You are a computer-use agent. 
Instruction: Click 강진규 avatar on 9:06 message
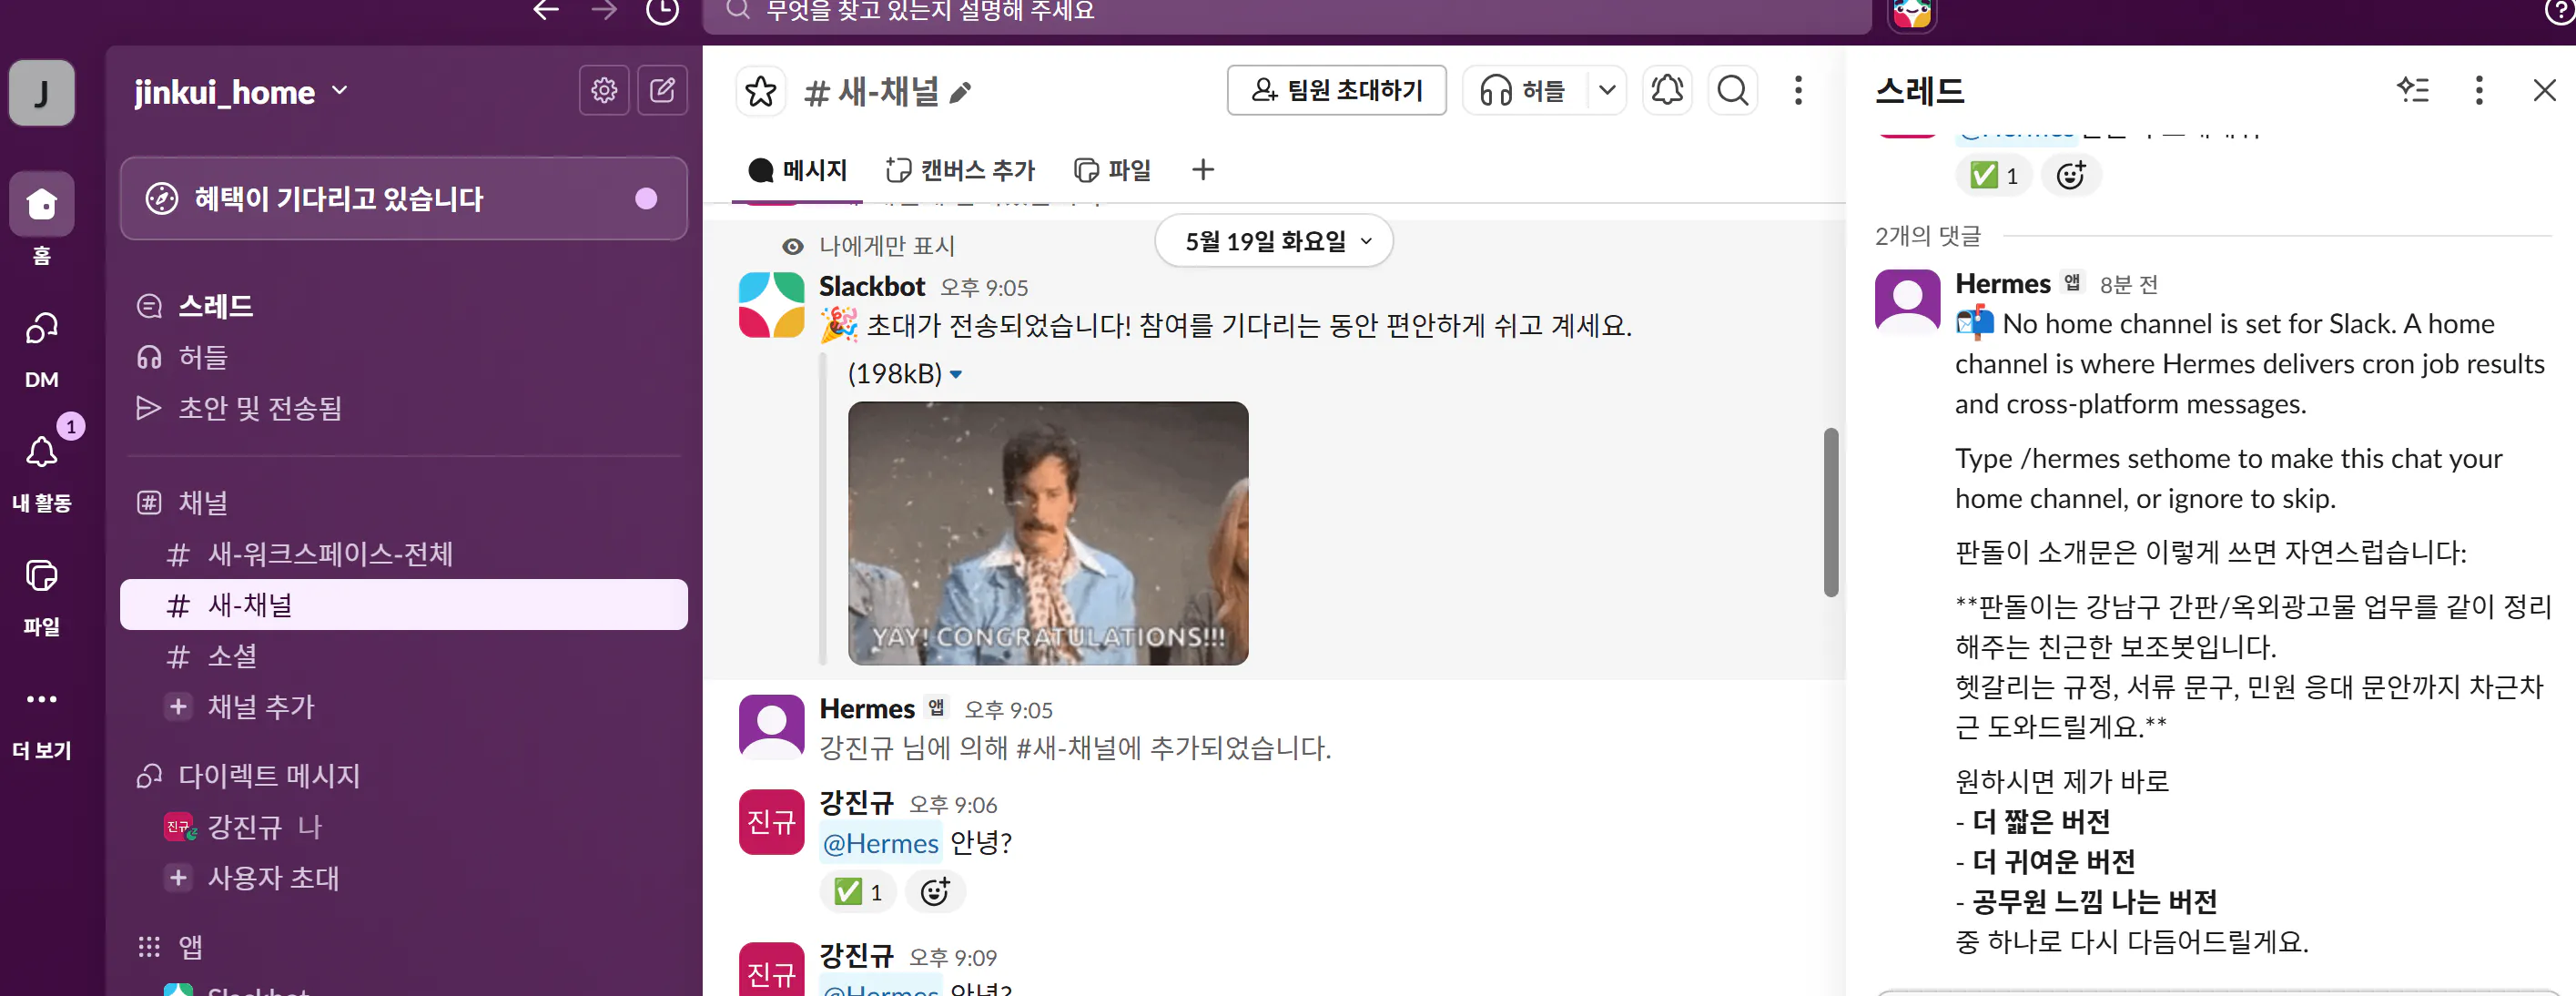771,822
